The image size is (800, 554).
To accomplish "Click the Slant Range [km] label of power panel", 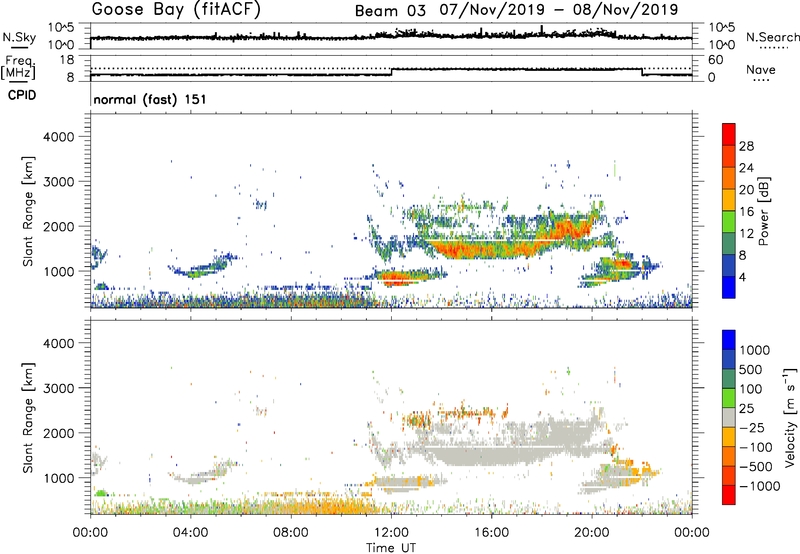I will point(27,211).
